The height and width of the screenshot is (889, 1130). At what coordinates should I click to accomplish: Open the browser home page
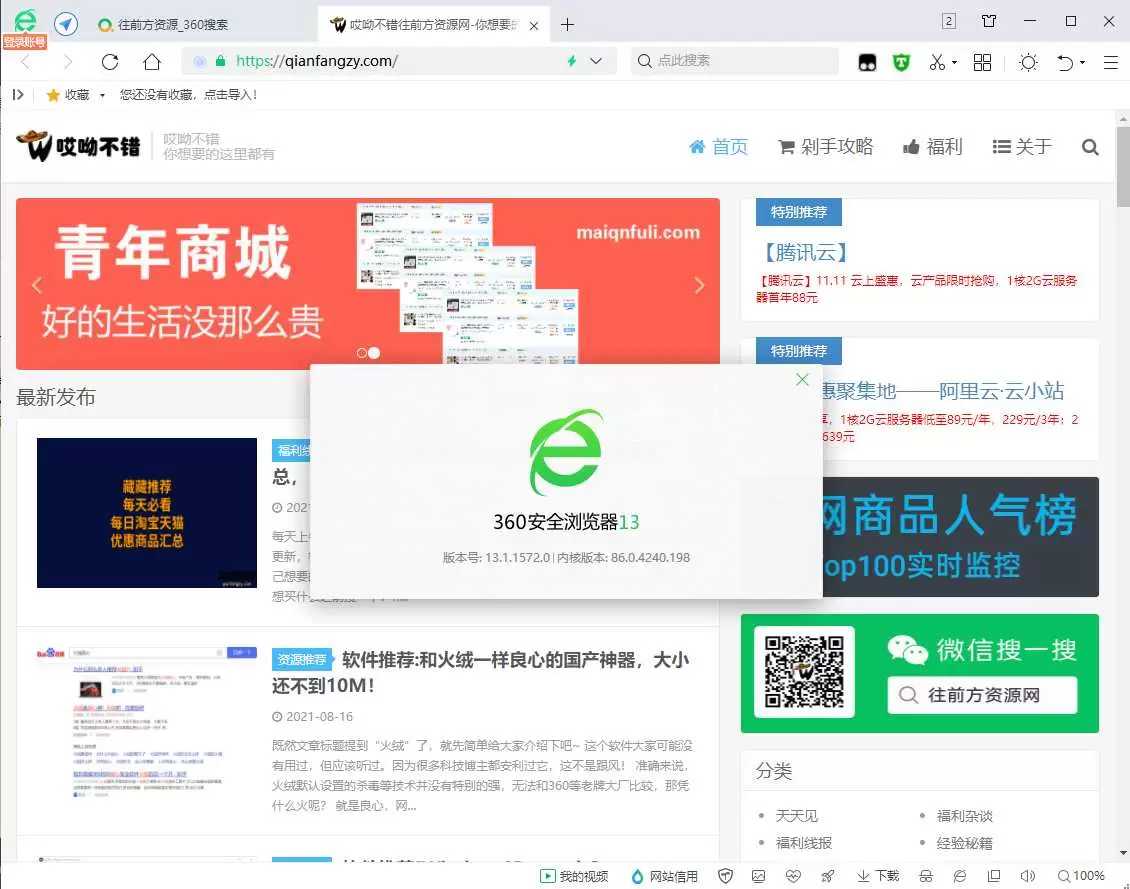pos(151,62)
